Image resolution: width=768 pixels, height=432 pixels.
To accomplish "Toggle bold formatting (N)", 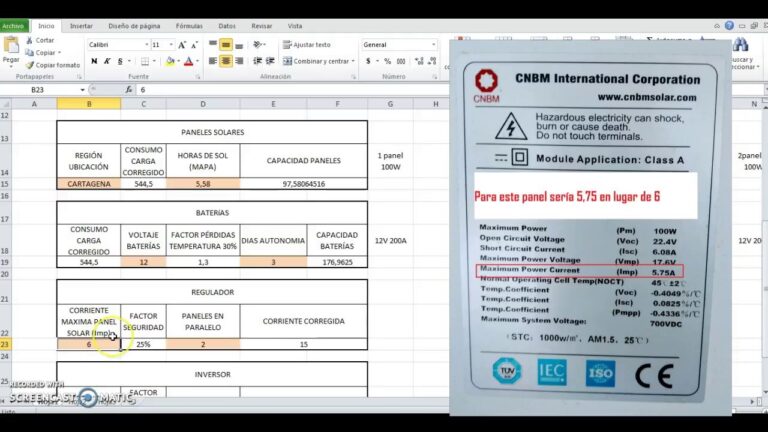I will pyautogui.click(x=94, y=61).
